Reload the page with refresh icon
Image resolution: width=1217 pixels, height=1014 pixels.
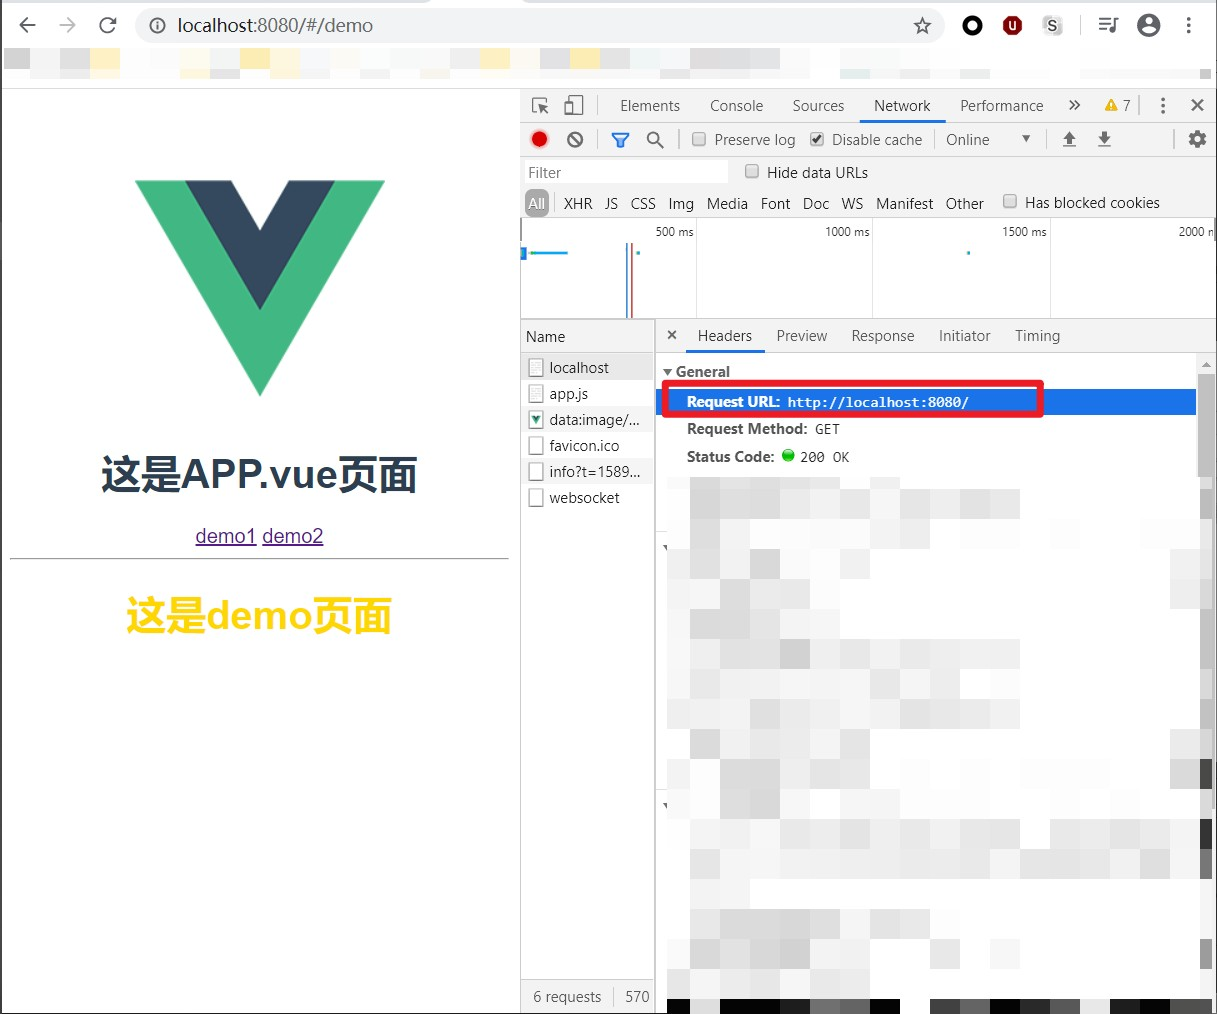coord(108,25)
